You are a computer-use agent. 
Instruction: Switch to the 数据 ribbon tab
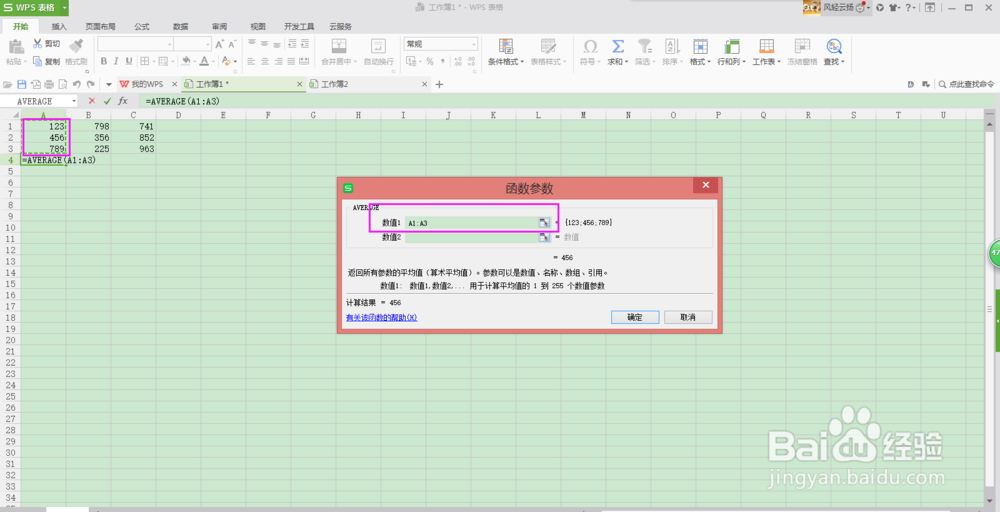[x=180, y=27]
